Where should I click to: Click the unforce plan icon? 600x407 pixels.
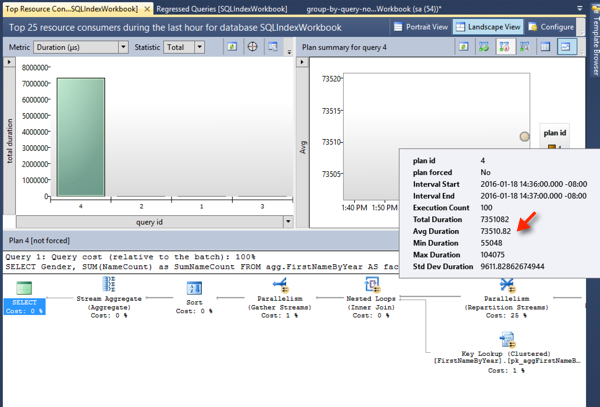(505, 47)
